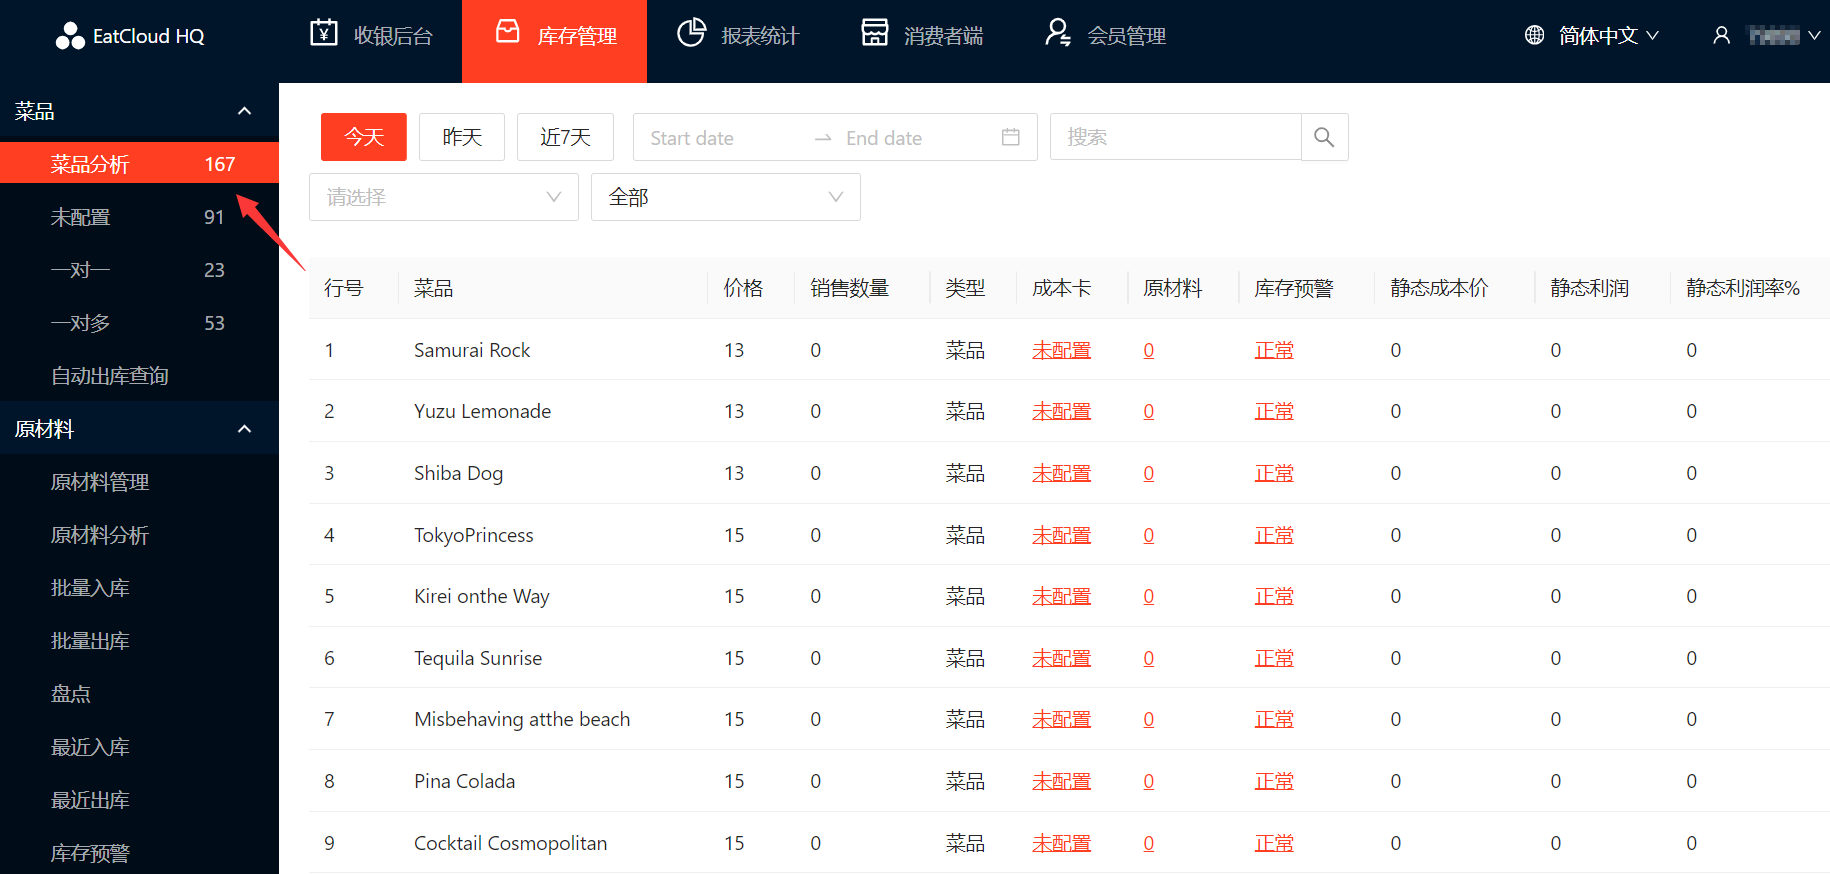Click the EatCloud HQ logo icon
This screenshot has width=1830, height=874.
70,36
